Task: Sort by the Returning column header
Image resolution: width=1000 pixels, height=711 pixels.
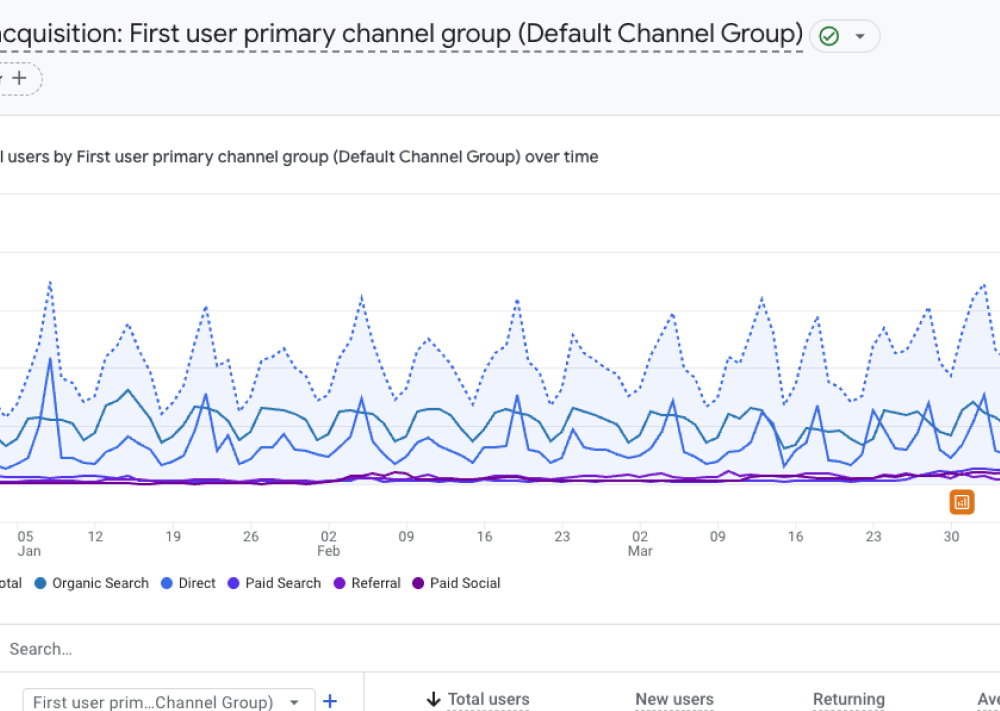Action: pos(849,699)
